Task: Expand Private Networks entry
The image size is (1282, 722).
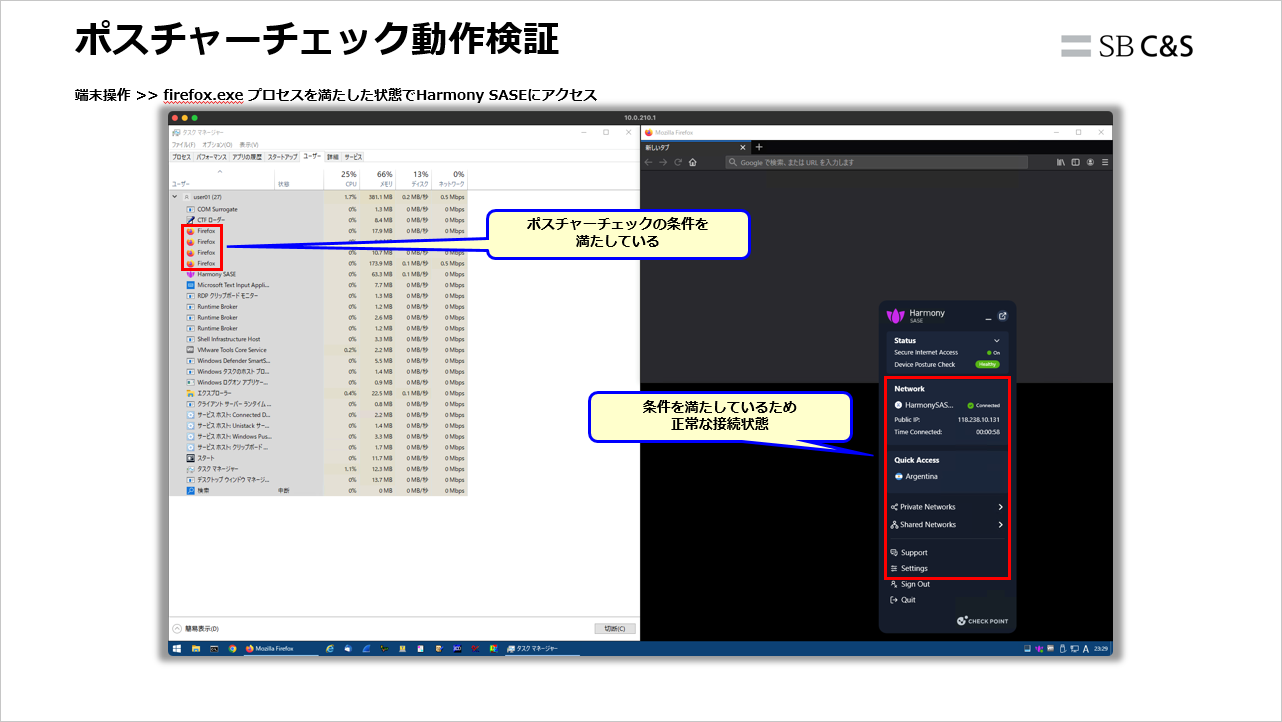Action: pyautogui.click(x=947, y=507)
